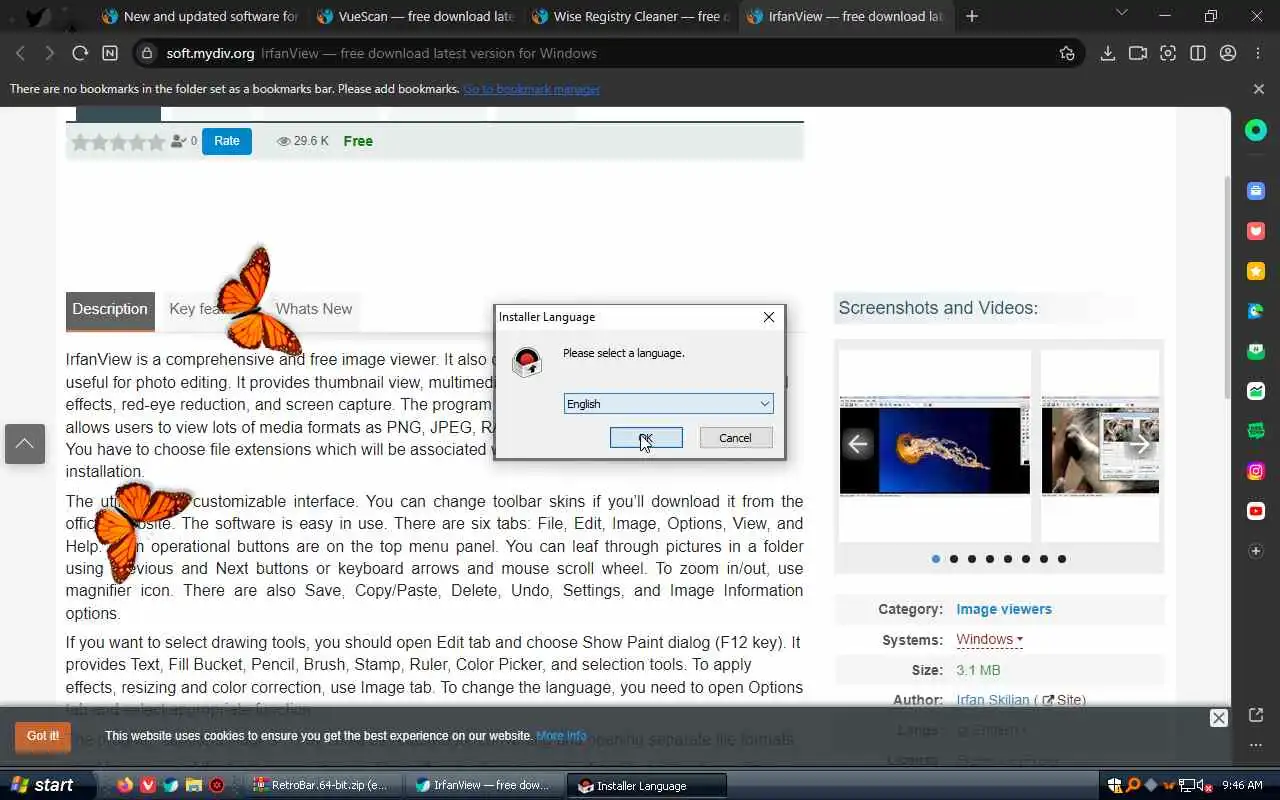The height and width of the screenshot is (800, 1280).
Task: Accept cookies with Got it! button
Action: click(x=43, y=736)
